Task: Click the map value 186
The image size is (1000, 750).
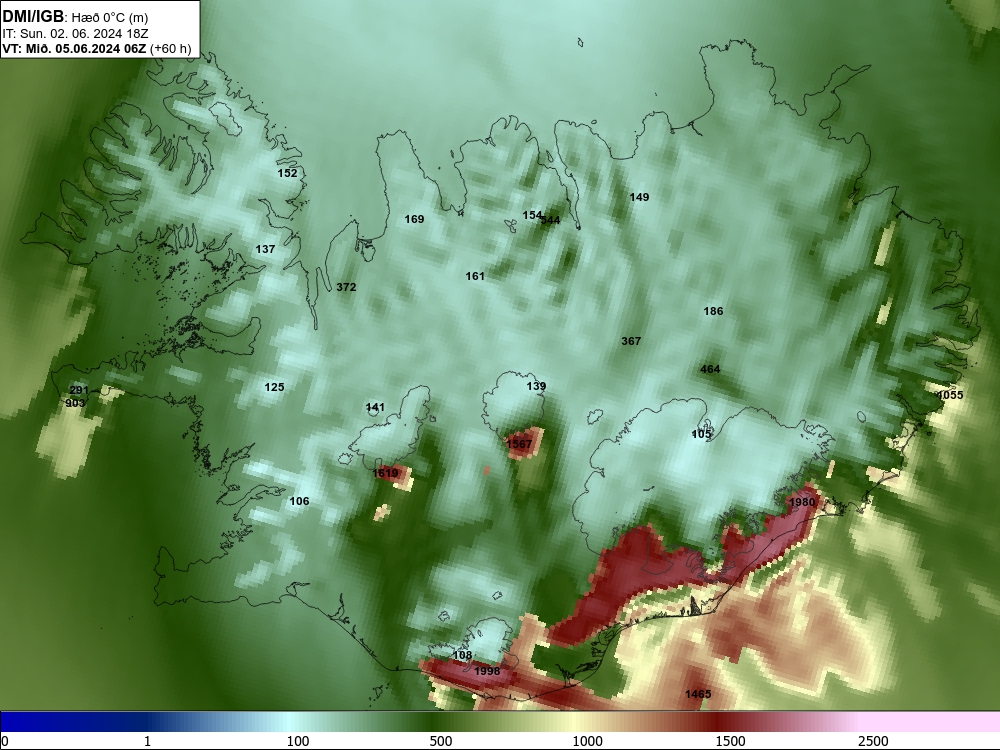Action: click(x=714, y=311)
